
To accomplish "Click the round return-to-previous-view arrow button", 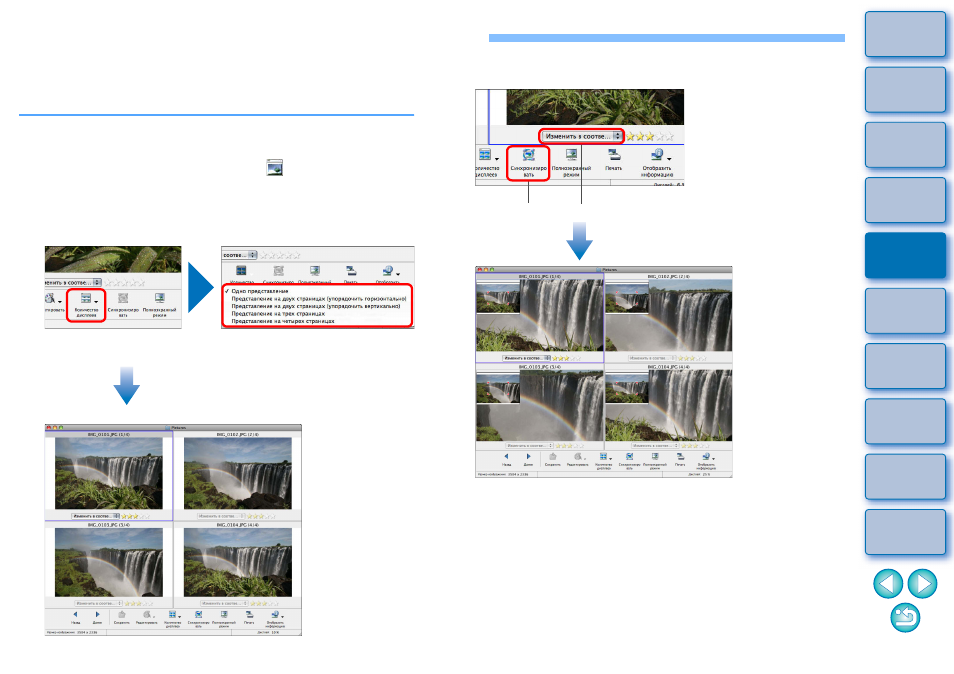I will (x=905, y=617).
